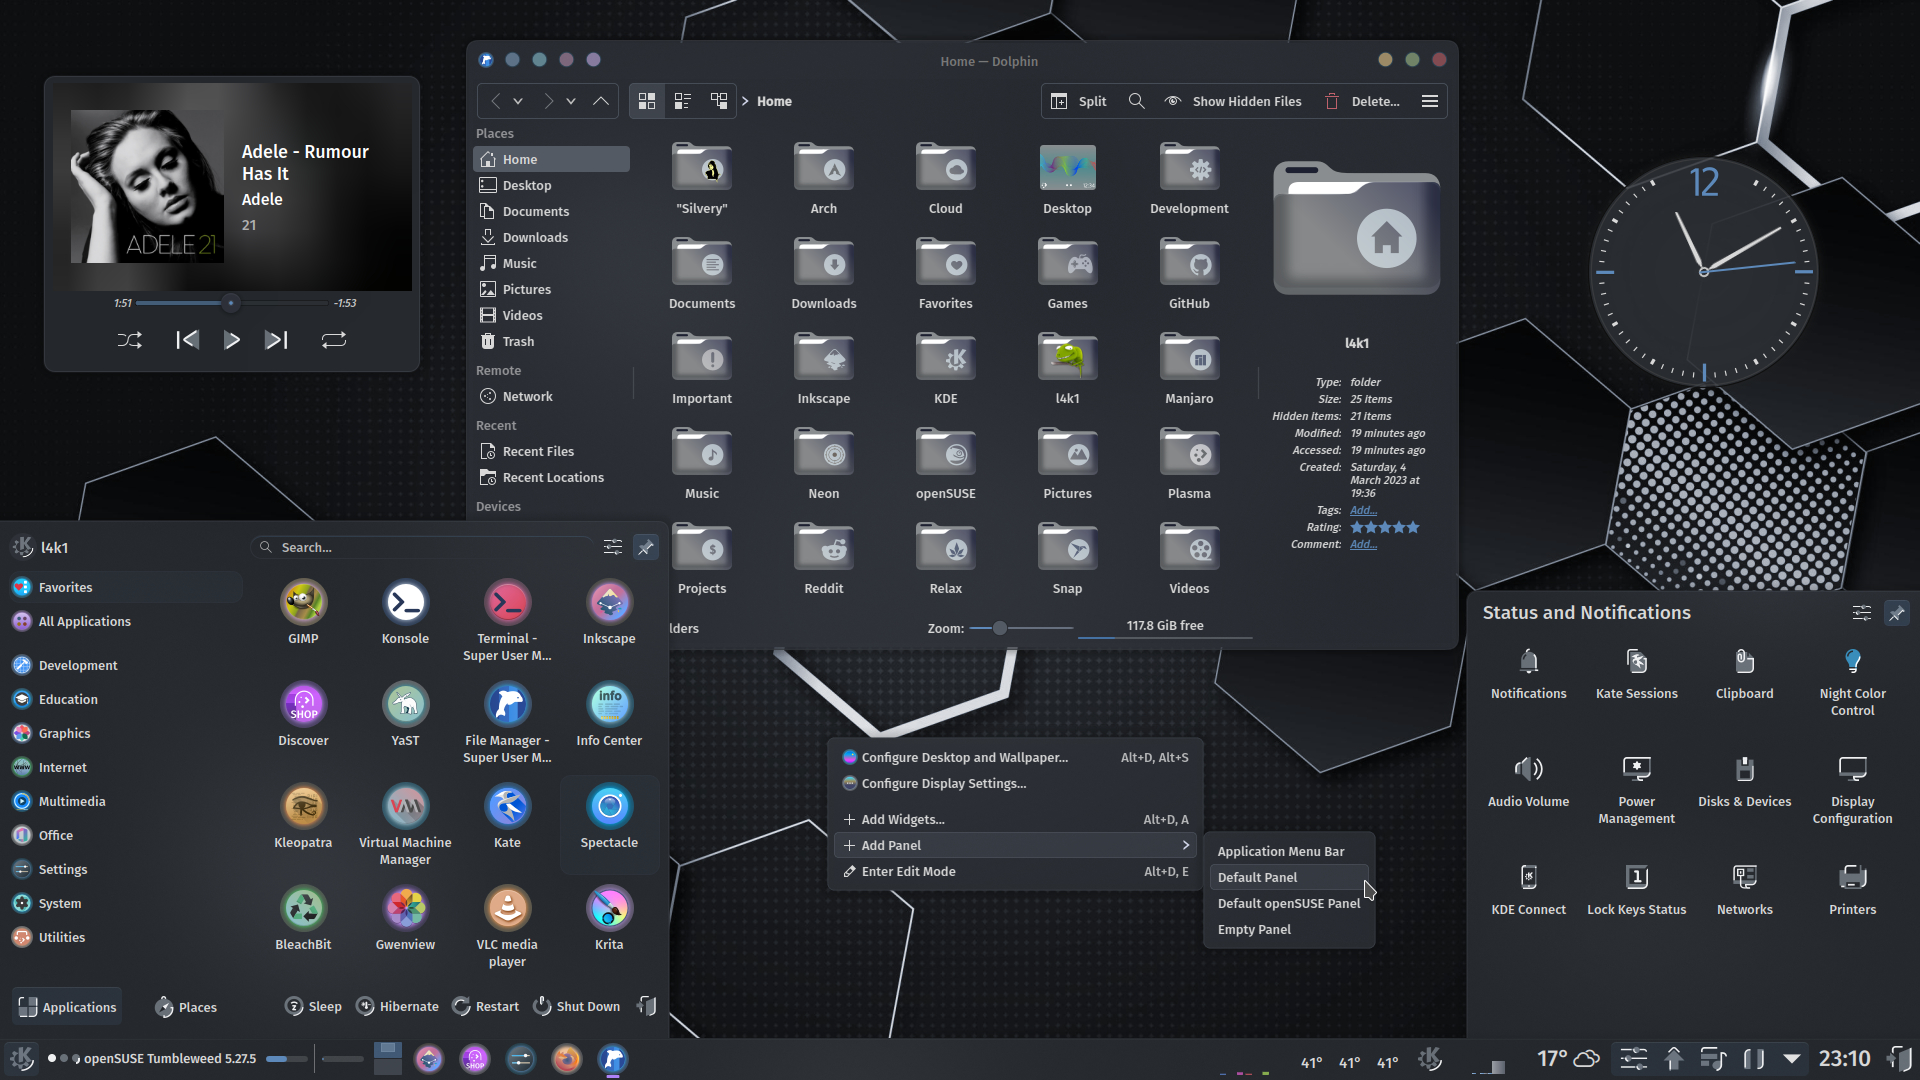This screenshot has width=1920, height=1080.
Task: Choose Application Menu Bar option
Action: coord(1281,851)
